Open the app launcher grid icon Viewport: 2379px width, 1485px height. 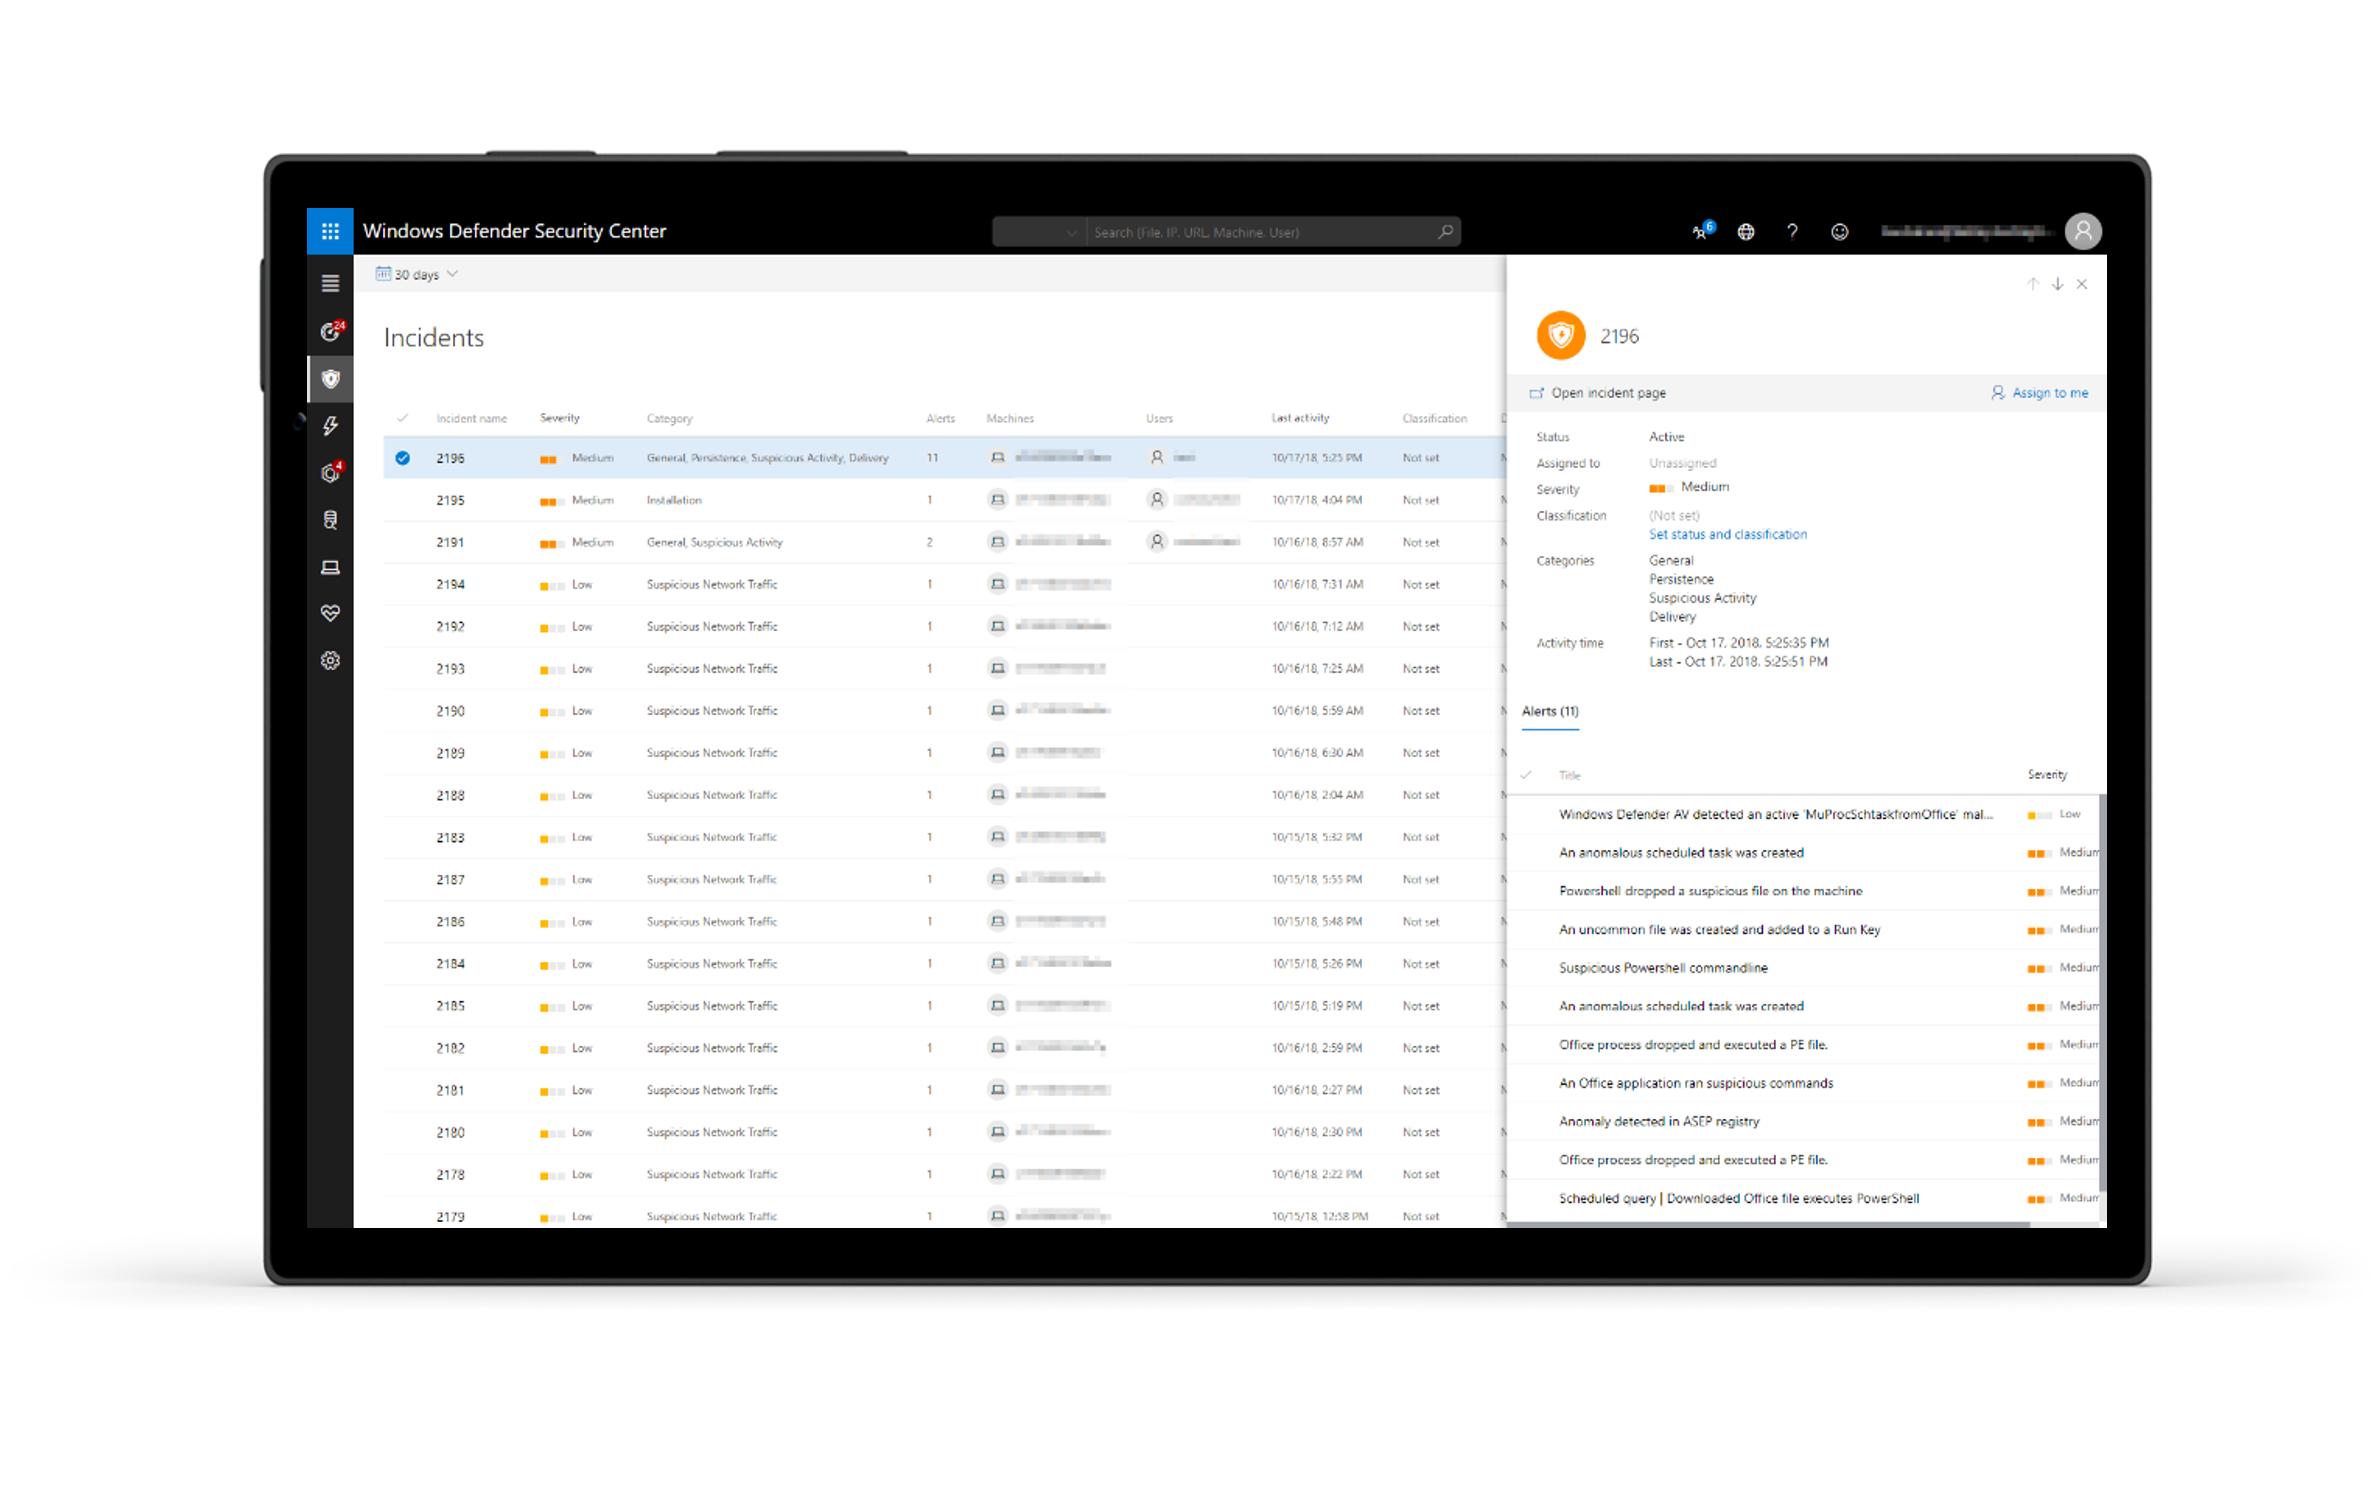click(330, 231)
